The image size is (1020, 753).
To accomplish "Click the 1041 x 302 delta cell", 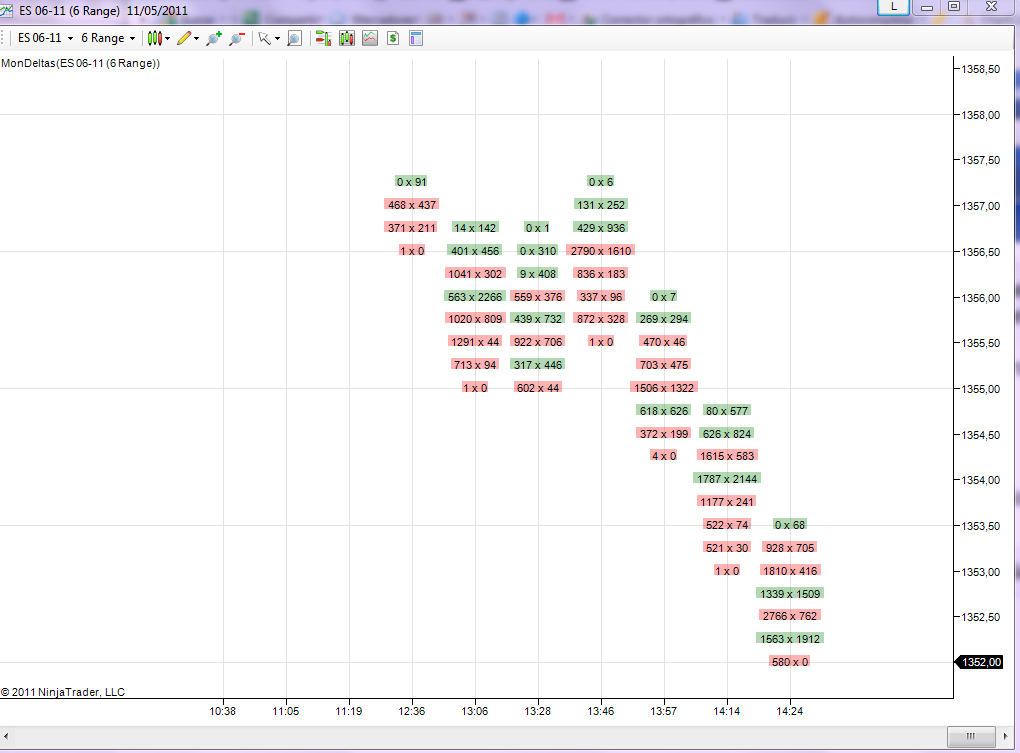I will click(475, 274).
